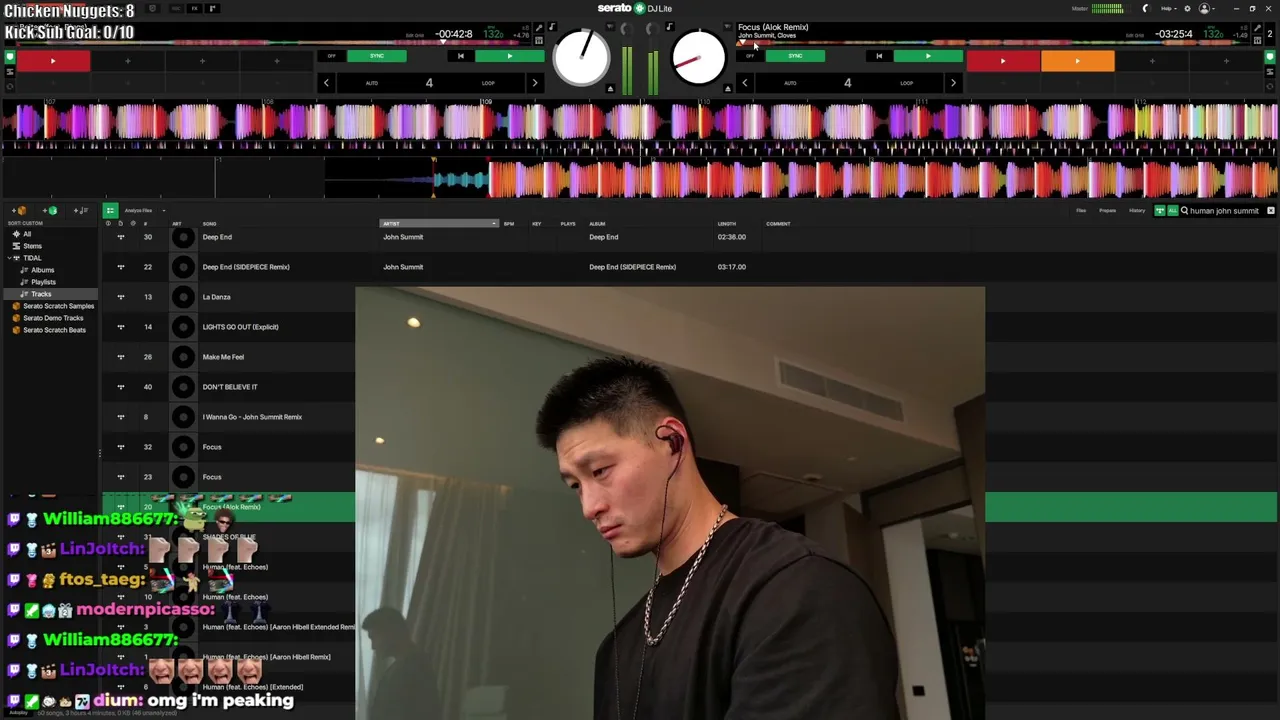Screen dimensions: 1280x720
Task: Select hot cue pad mode on right deck
Action: coord(1271,57)
